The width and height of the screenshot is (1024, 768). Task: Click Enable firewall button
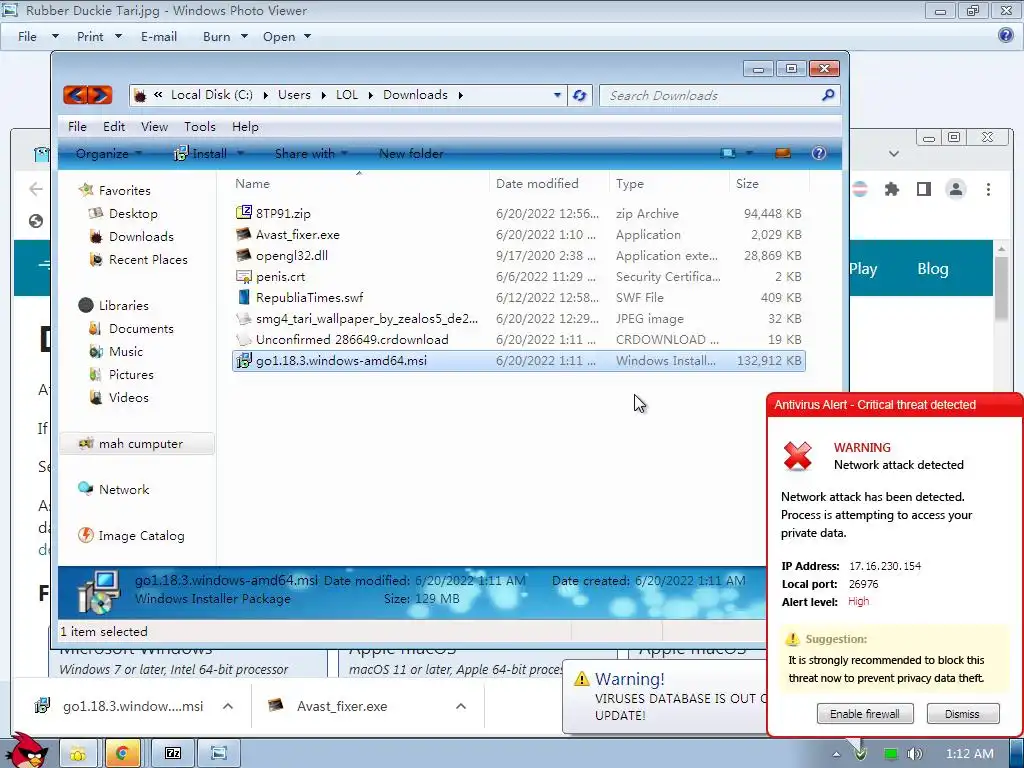tap(865, 714)
